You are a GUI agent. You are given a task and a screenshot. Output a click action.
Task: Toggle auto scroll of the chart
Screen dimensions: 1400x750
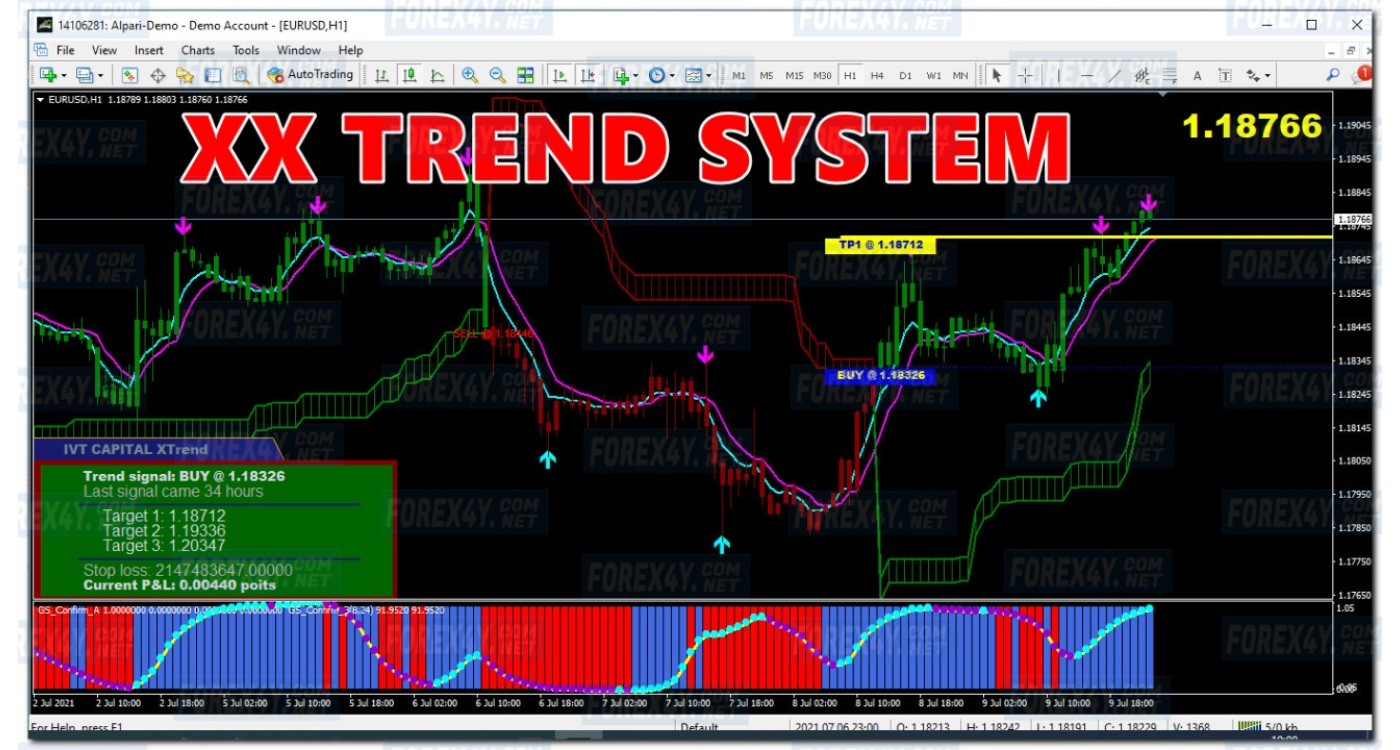click(559, 75)
